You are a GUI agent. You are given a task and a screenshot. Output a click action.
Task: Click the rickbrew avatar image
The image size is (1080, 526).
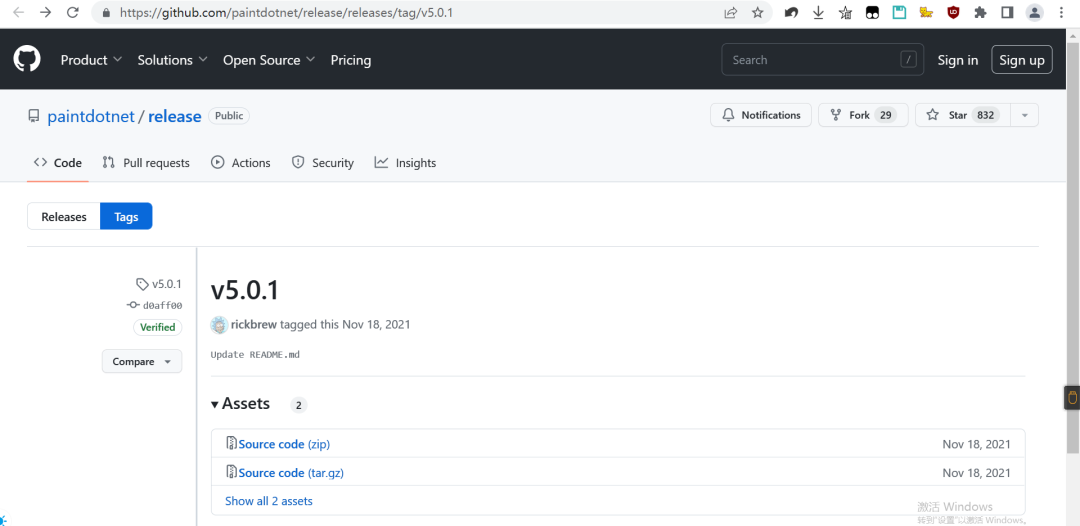click(x=219, y=324)
